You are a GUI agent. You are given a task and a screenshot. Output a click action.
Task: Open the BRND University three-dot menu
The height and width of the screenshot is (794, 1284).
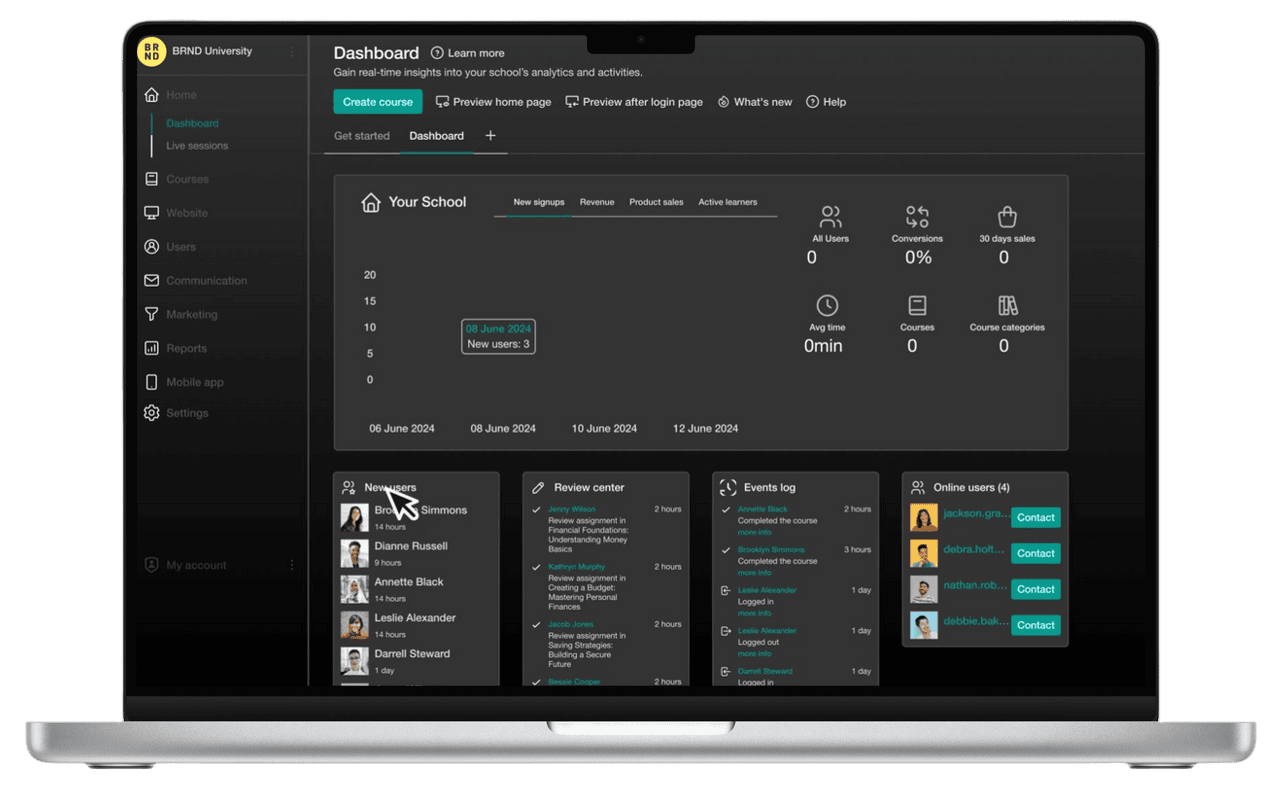(x=292, y=52)
